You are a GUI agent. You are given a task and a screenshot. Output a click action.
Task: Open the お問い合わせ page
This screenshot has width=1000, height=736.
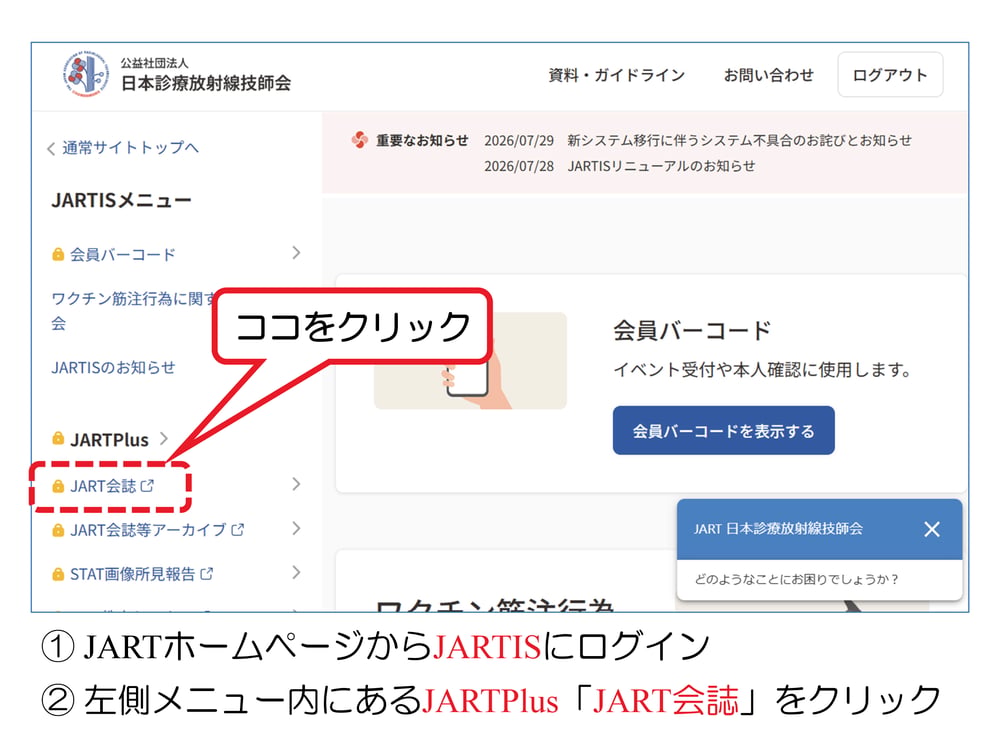pyautogui.click(x=768, y=75)
